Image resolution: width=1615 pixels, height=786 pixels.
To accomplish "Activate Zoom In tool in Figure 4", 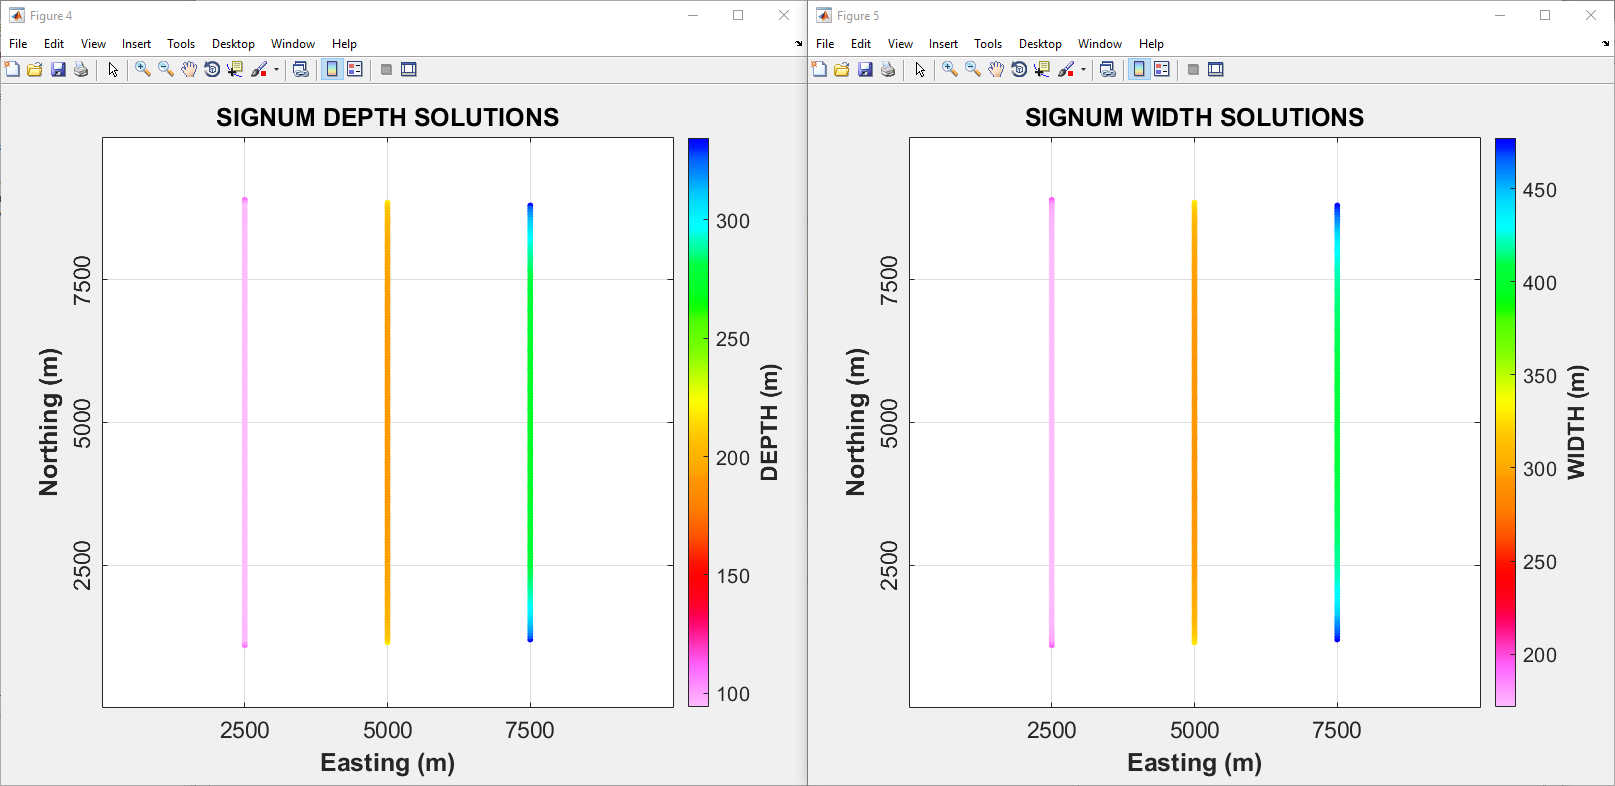I will click(x=143, y=69).
